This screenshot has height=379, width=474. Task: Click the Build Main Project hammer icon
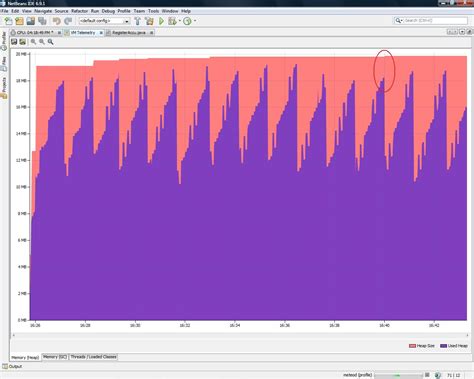137,21
